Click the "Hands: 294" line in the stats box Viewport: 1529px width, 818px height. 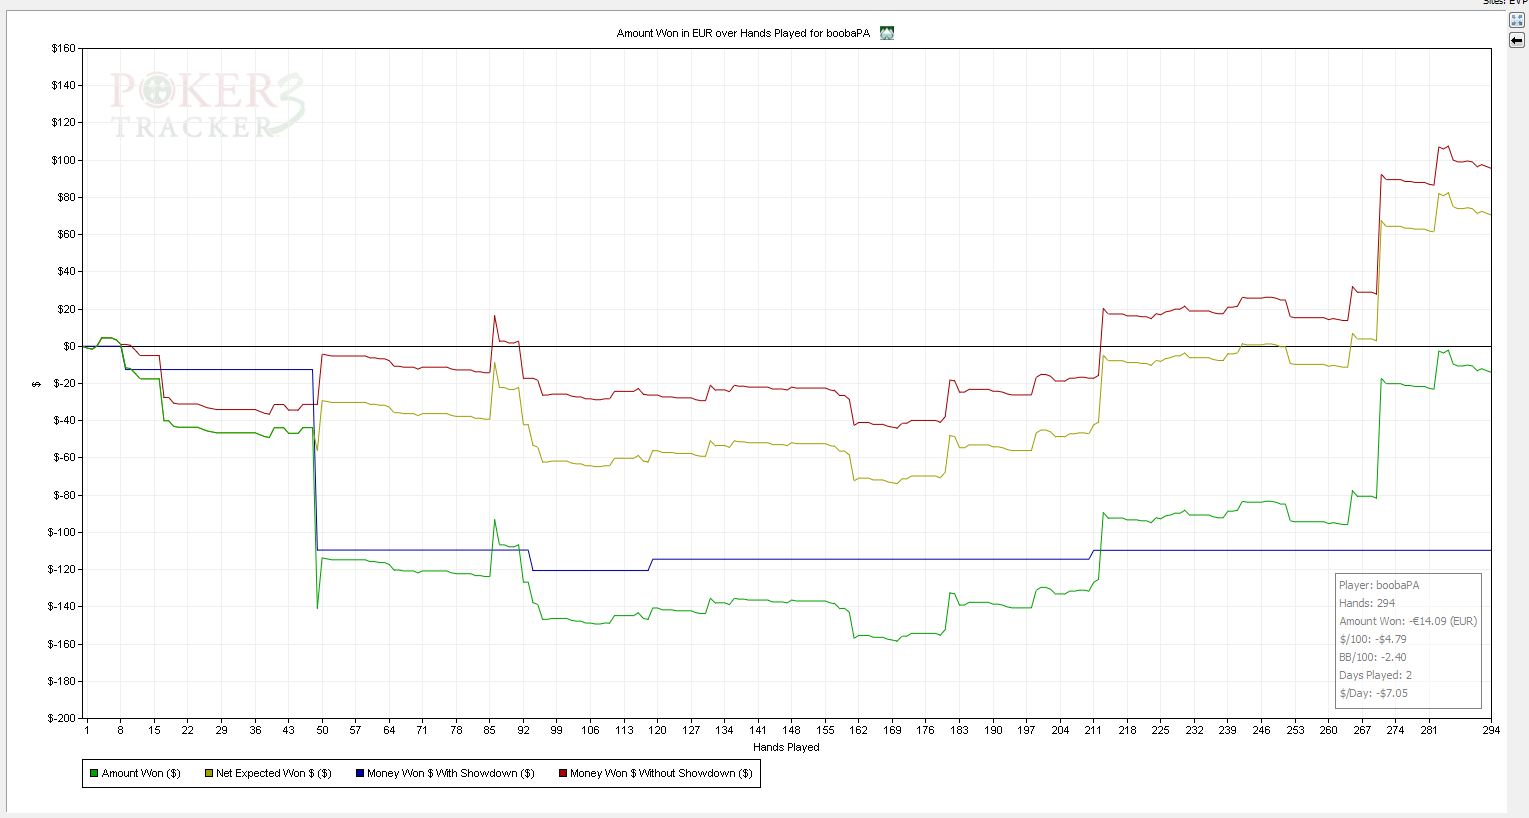click(x=1367, y=603)
